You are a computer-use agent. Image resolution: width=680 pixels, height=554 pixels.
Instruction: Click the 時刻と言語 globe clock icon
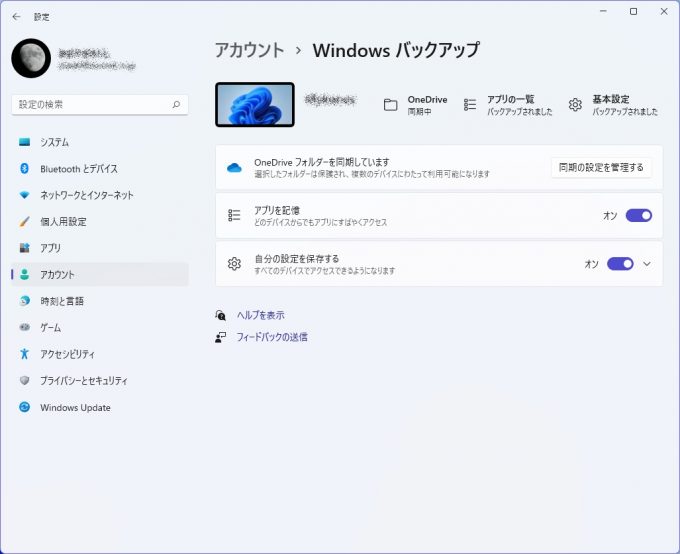25,301
